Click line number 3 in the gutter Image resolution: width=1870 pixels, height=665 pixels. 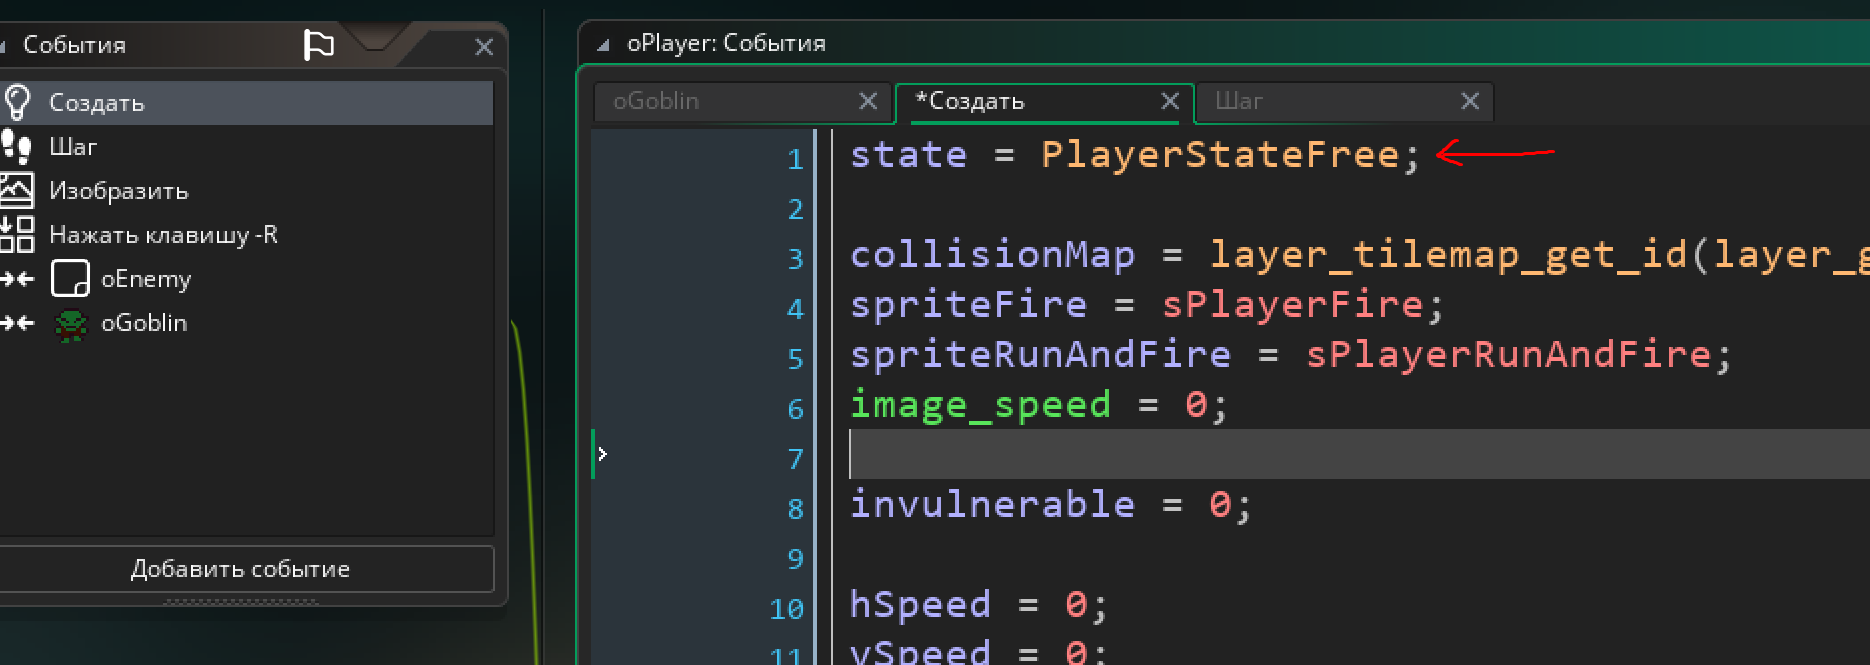(x=796, y=260)
